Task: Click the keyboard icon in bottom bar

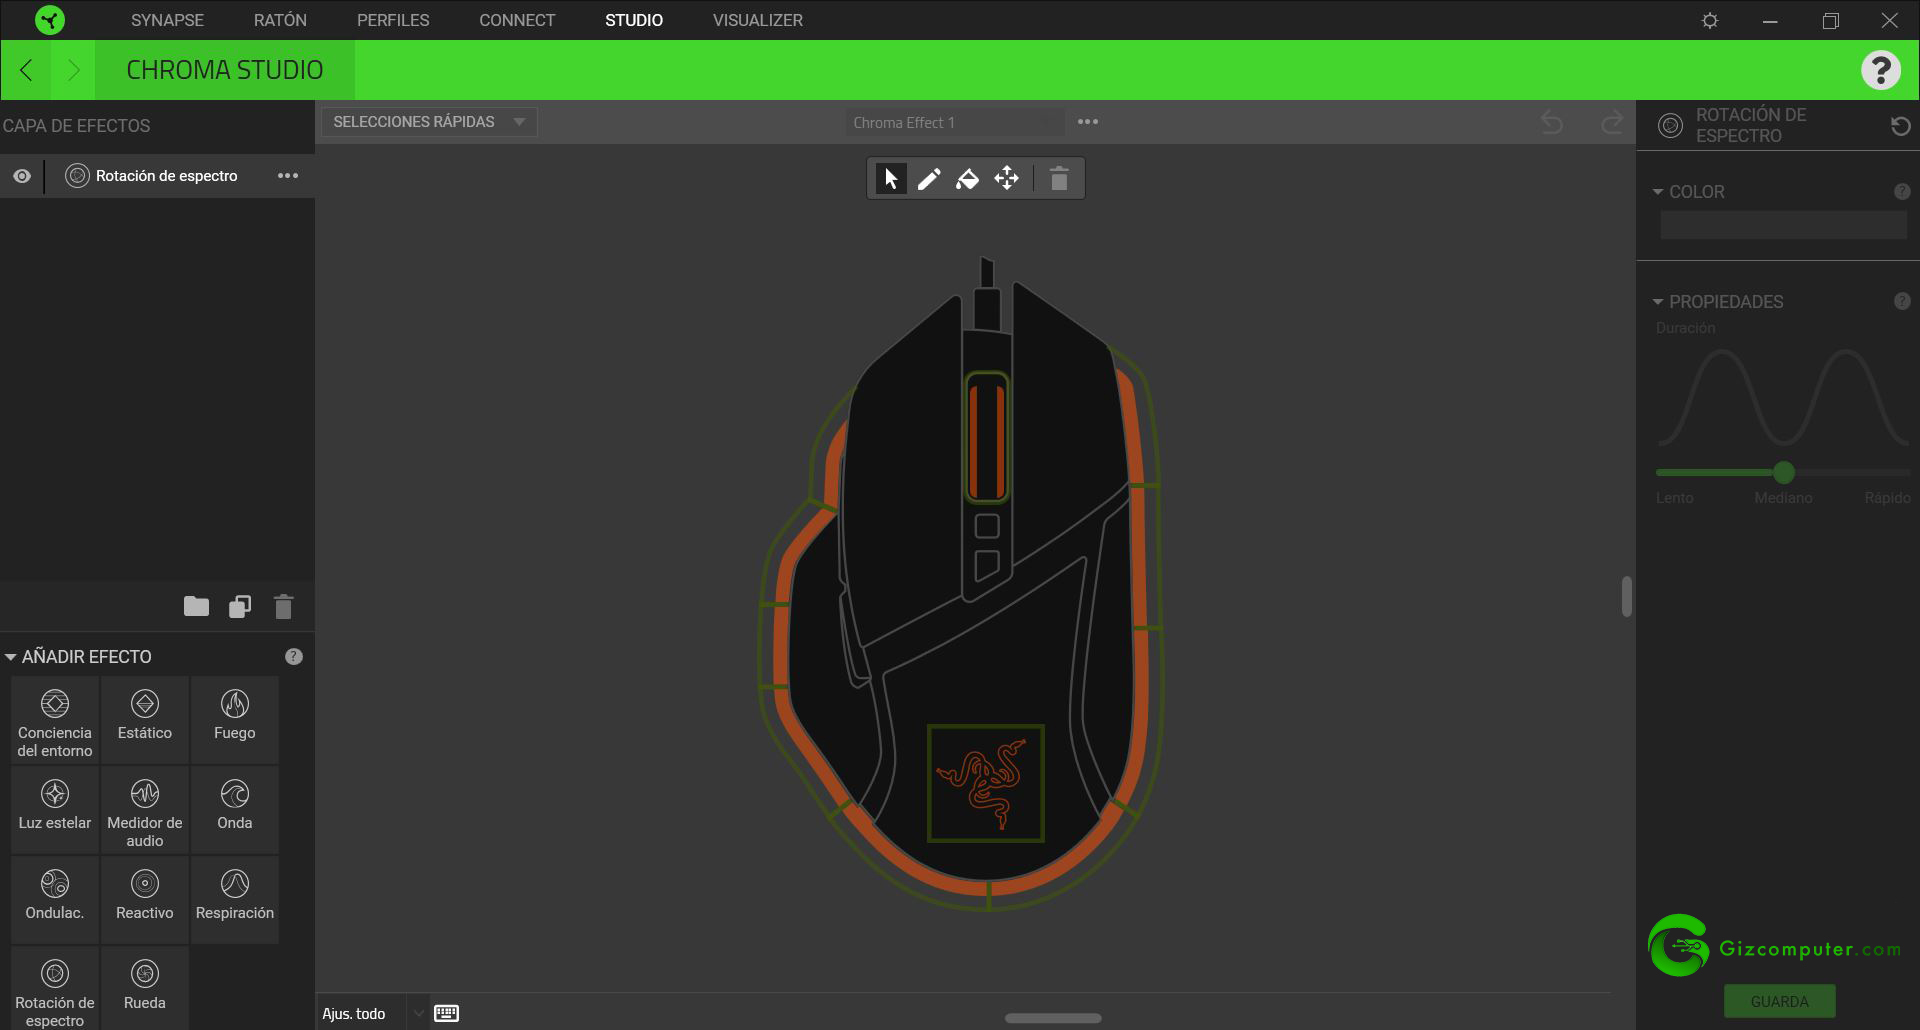Action: click(447, 1013)
